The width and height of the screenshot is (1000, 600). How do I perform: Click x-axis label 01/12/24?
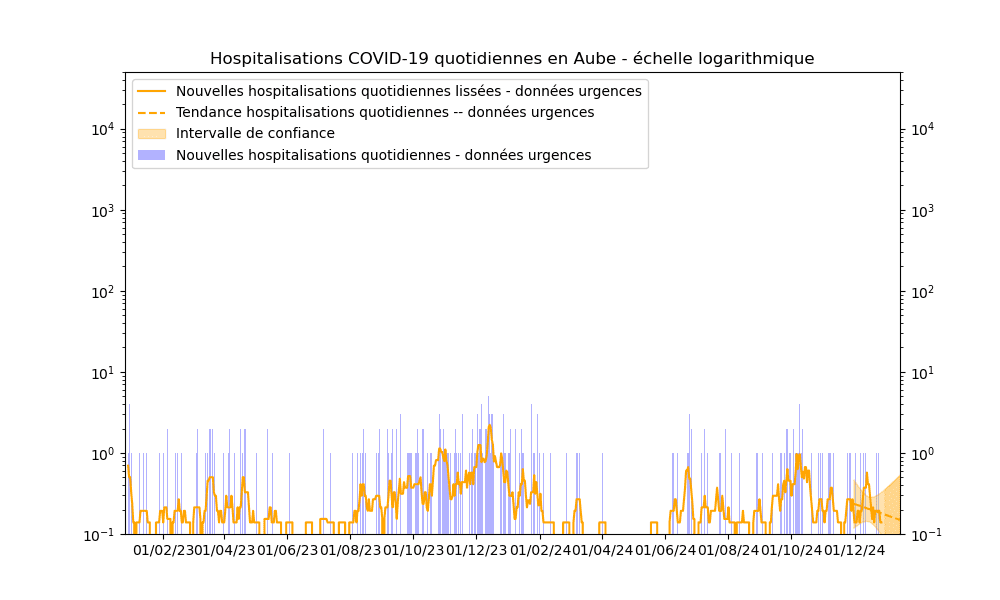click(855, 550)
